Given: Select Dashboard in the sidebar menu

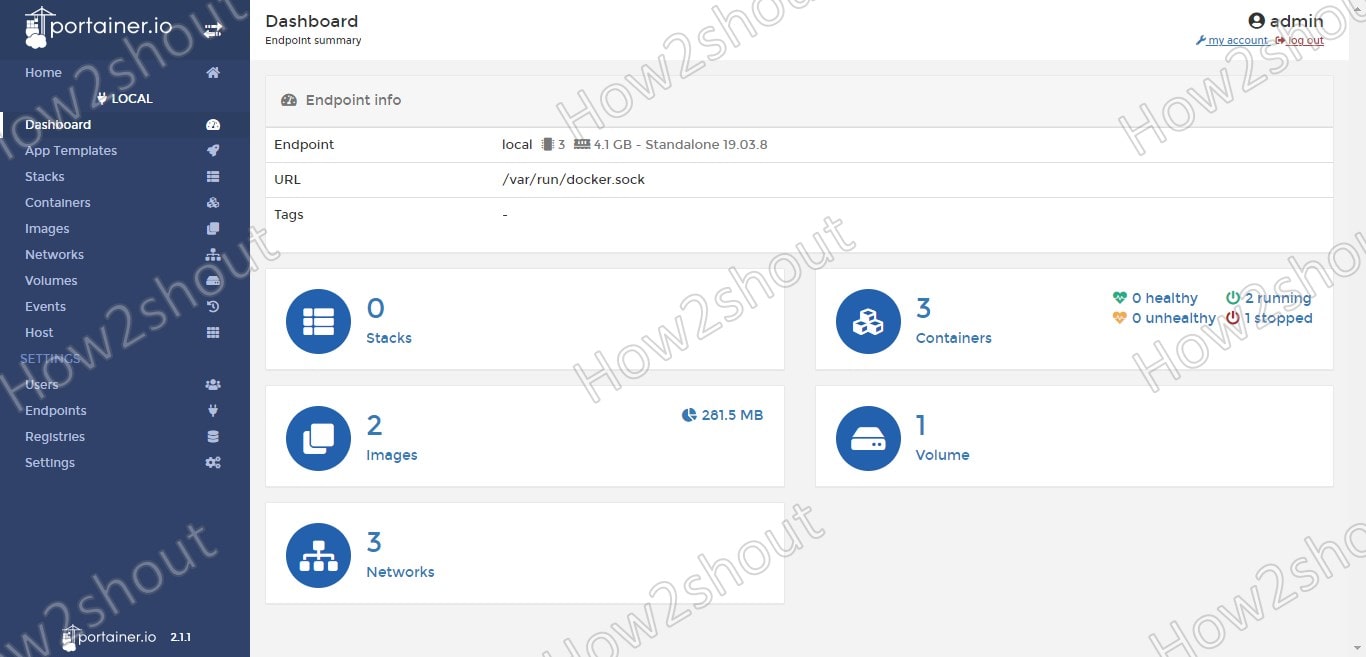Looking at the screenshot, I should point(57,124).
